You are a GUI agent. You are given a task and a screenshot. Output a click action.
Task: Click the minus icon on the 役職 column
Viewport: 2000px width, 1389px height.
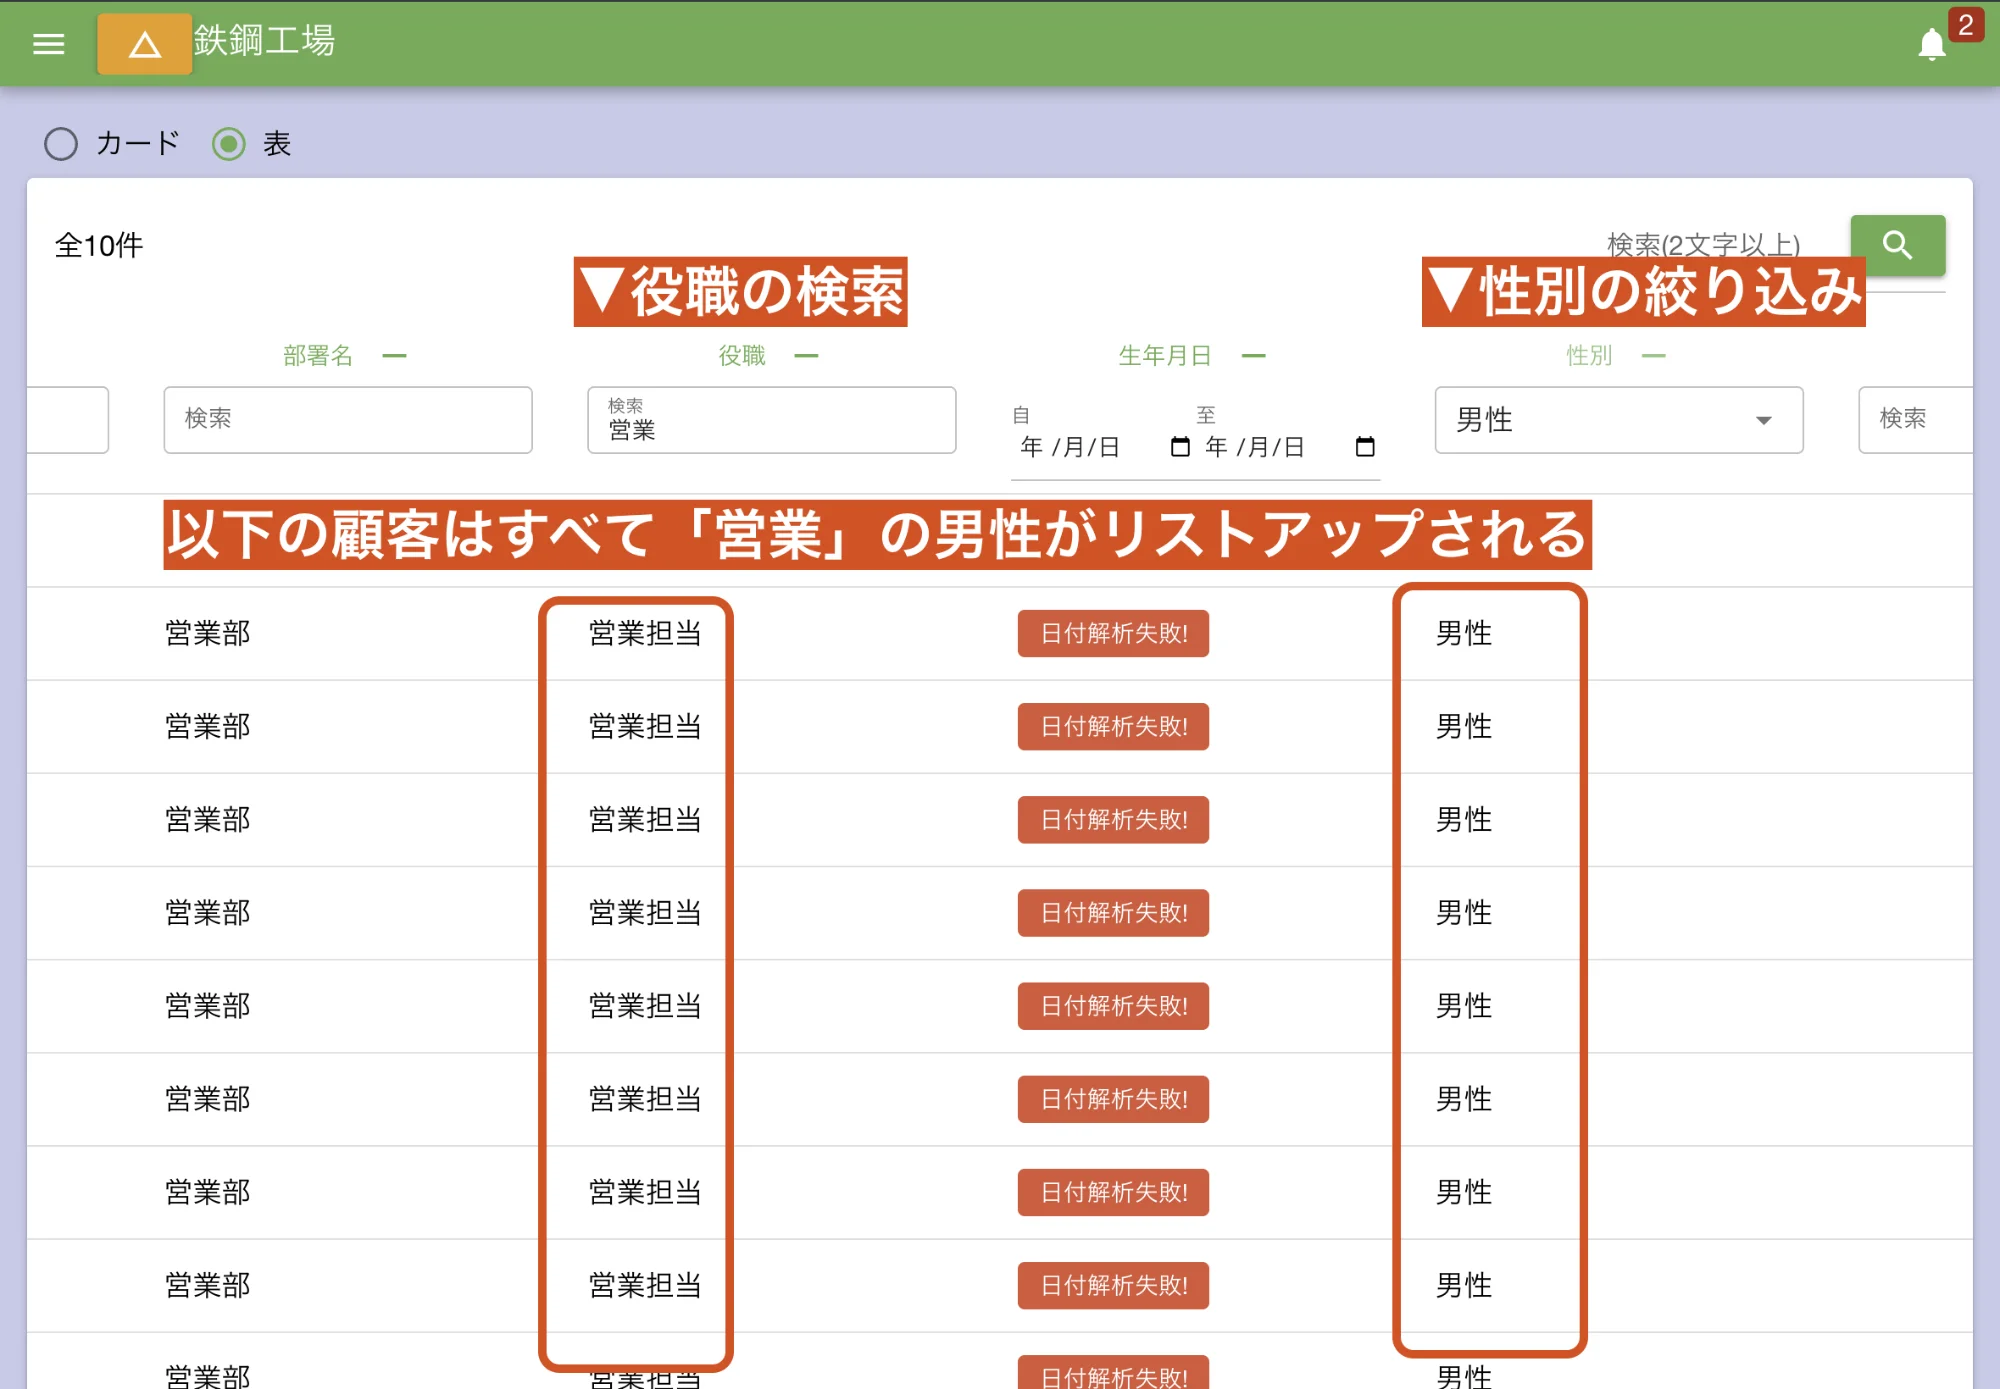tap(806, 355)
